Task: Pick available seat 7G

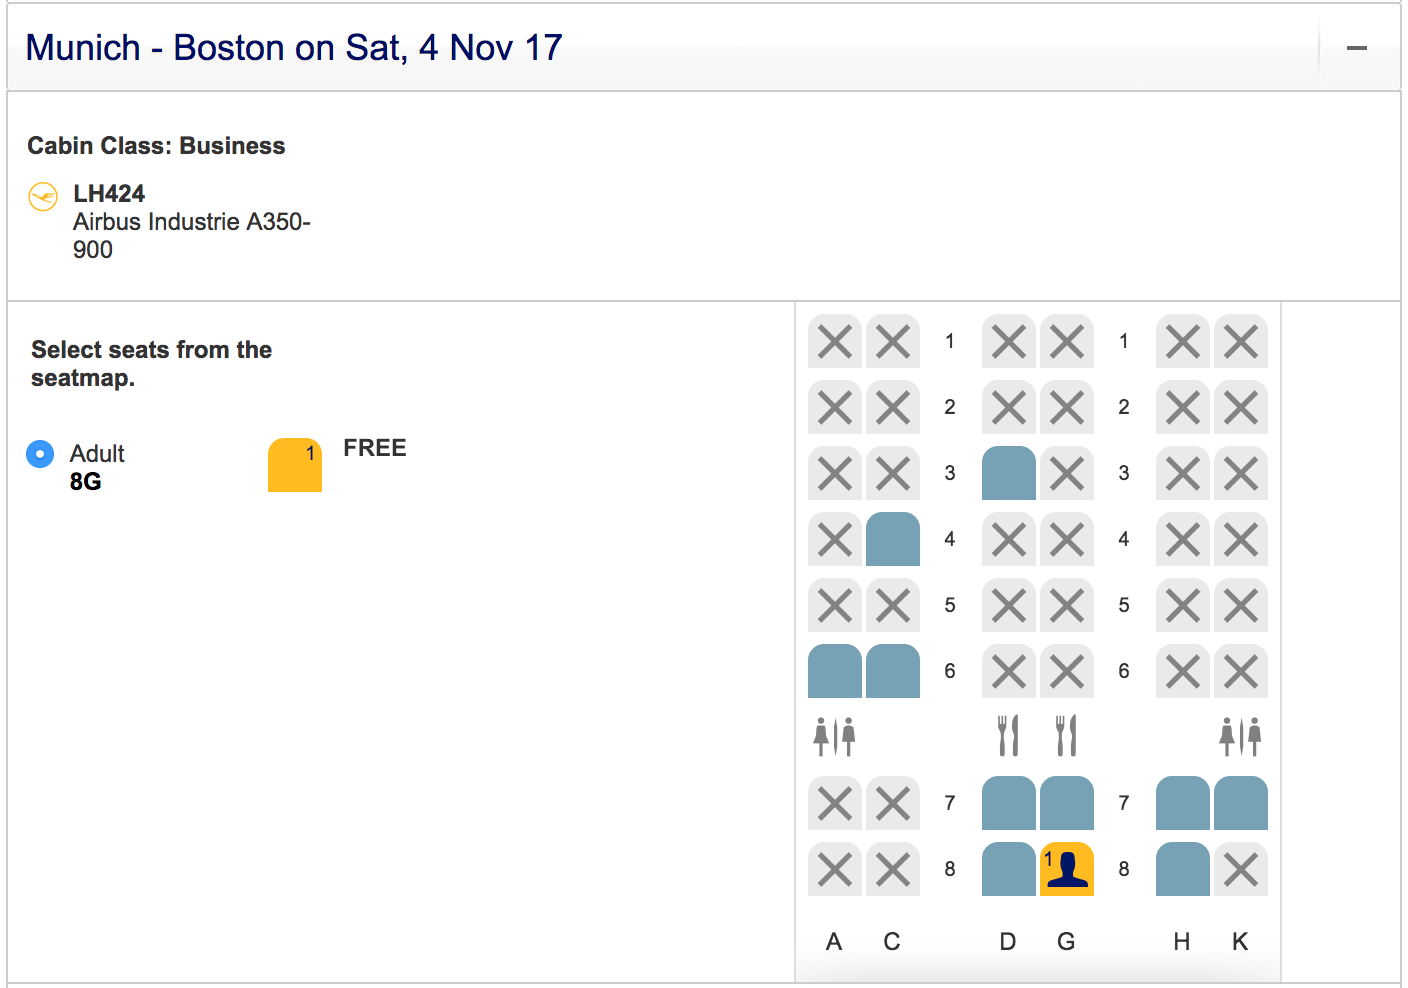Action: click(1066, 803)
